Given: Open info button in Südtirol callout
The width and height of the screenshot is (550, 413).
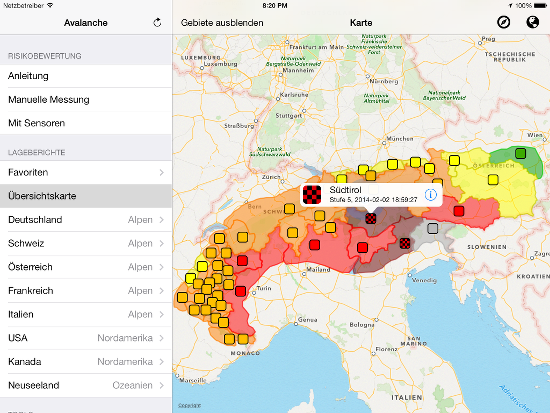Looking at the screenshot, I should click(x=431, y=194).
